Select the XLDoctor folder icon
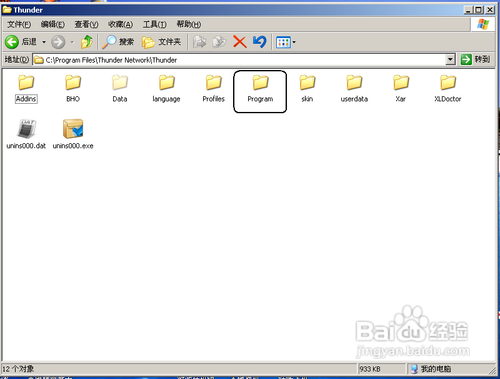500x379 pixels. click(448, 82)
